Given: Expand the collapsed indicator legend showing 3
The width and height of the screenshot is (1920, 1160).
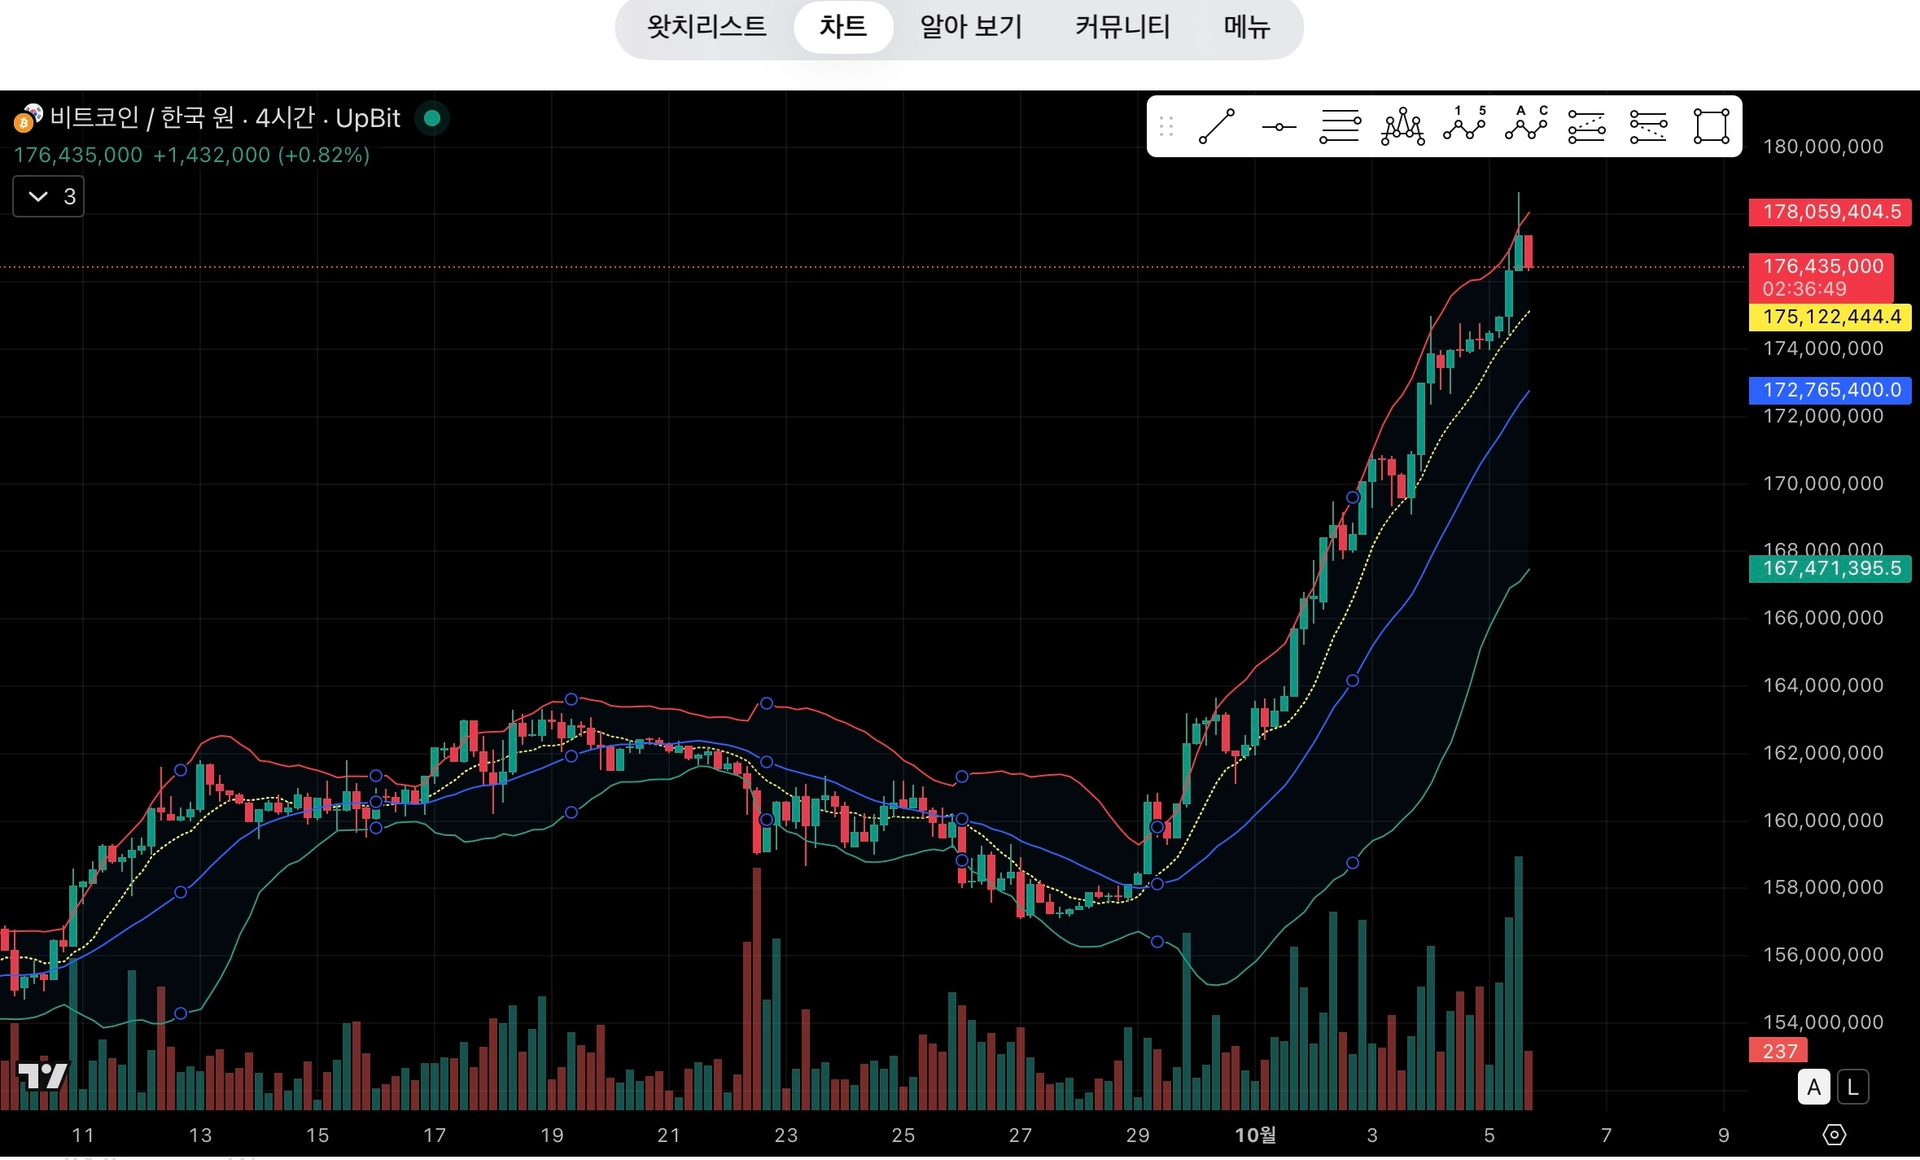Looking at the screenshot, I should click(x=48, y=197).
